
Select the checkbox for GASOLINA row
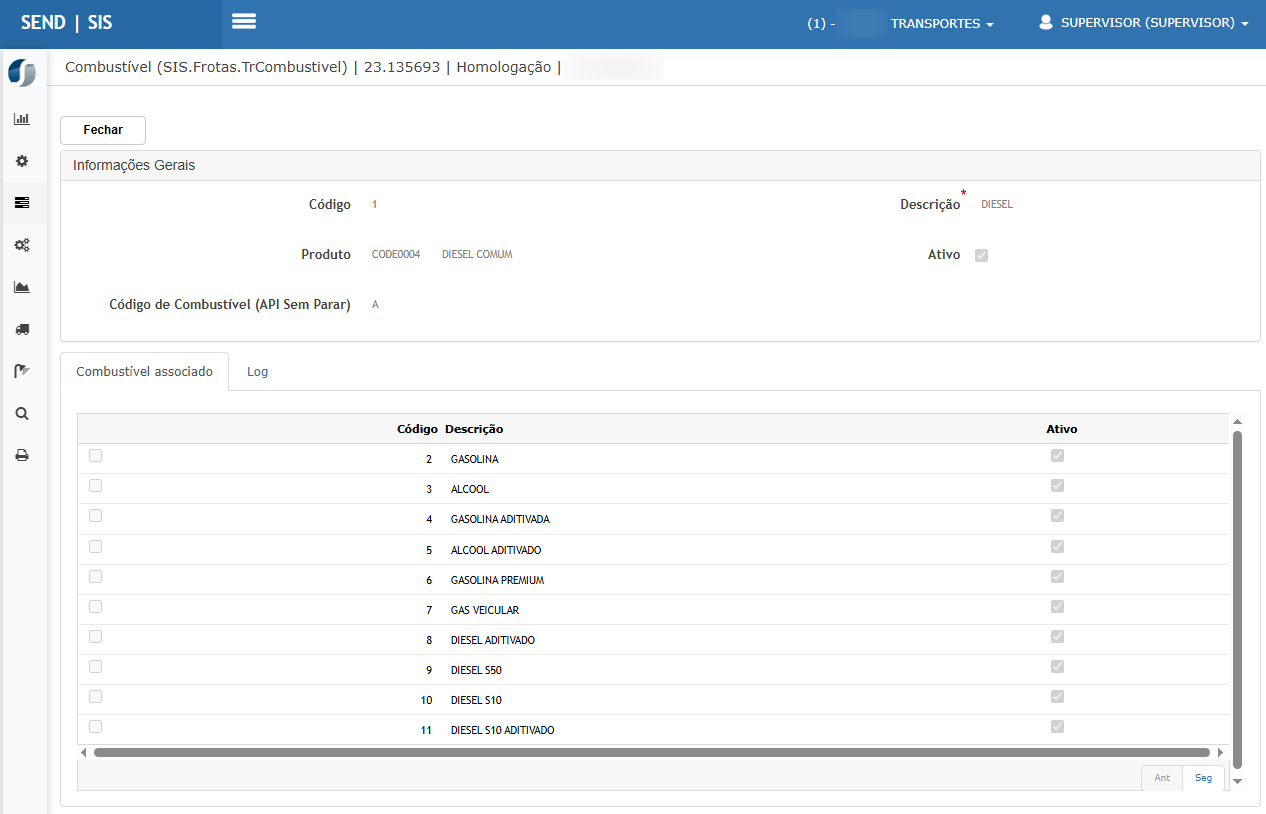[x=95, y=456]
